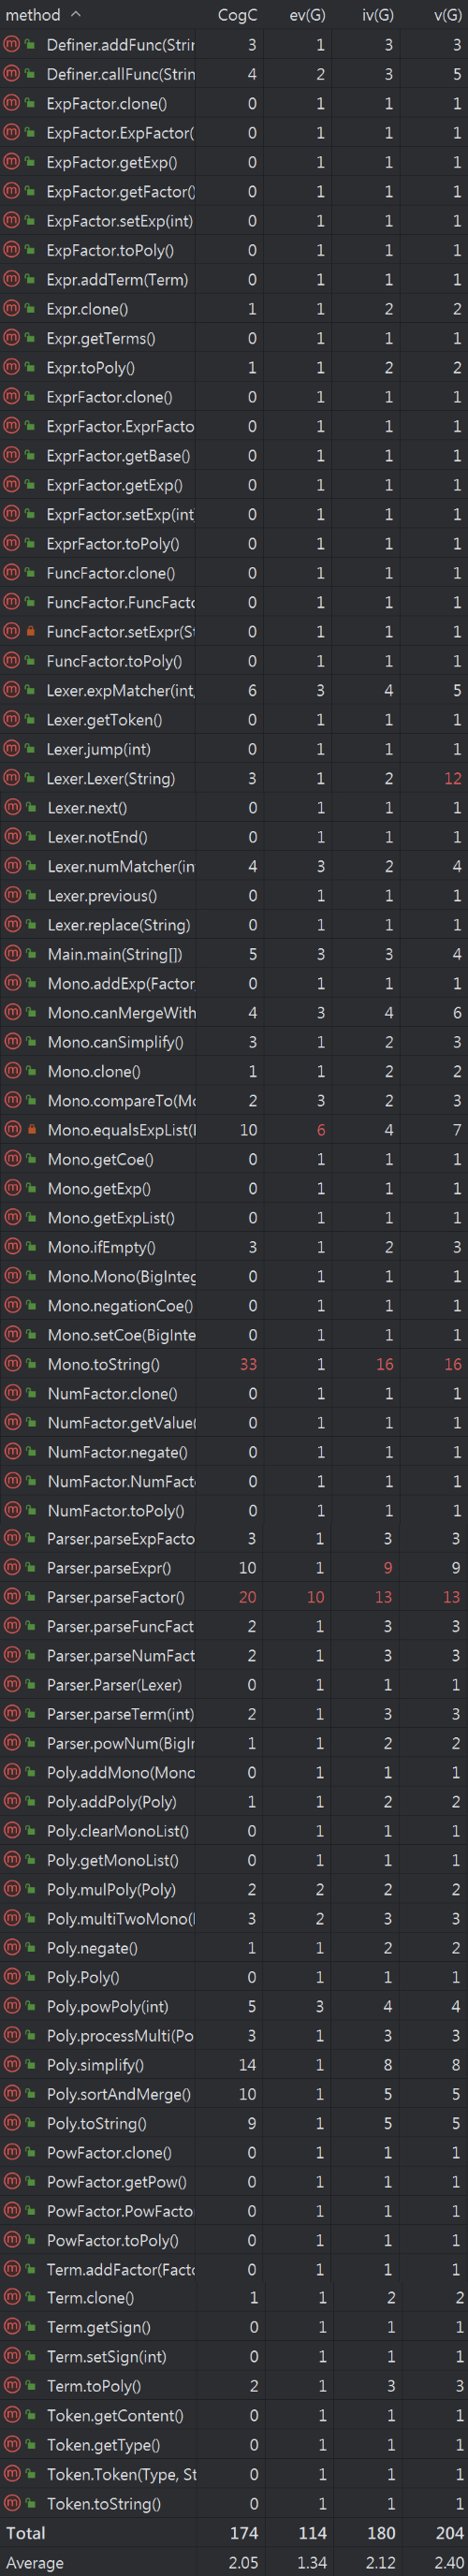Click the method icon beside Lexer.expMatcher

pos(11,690)
